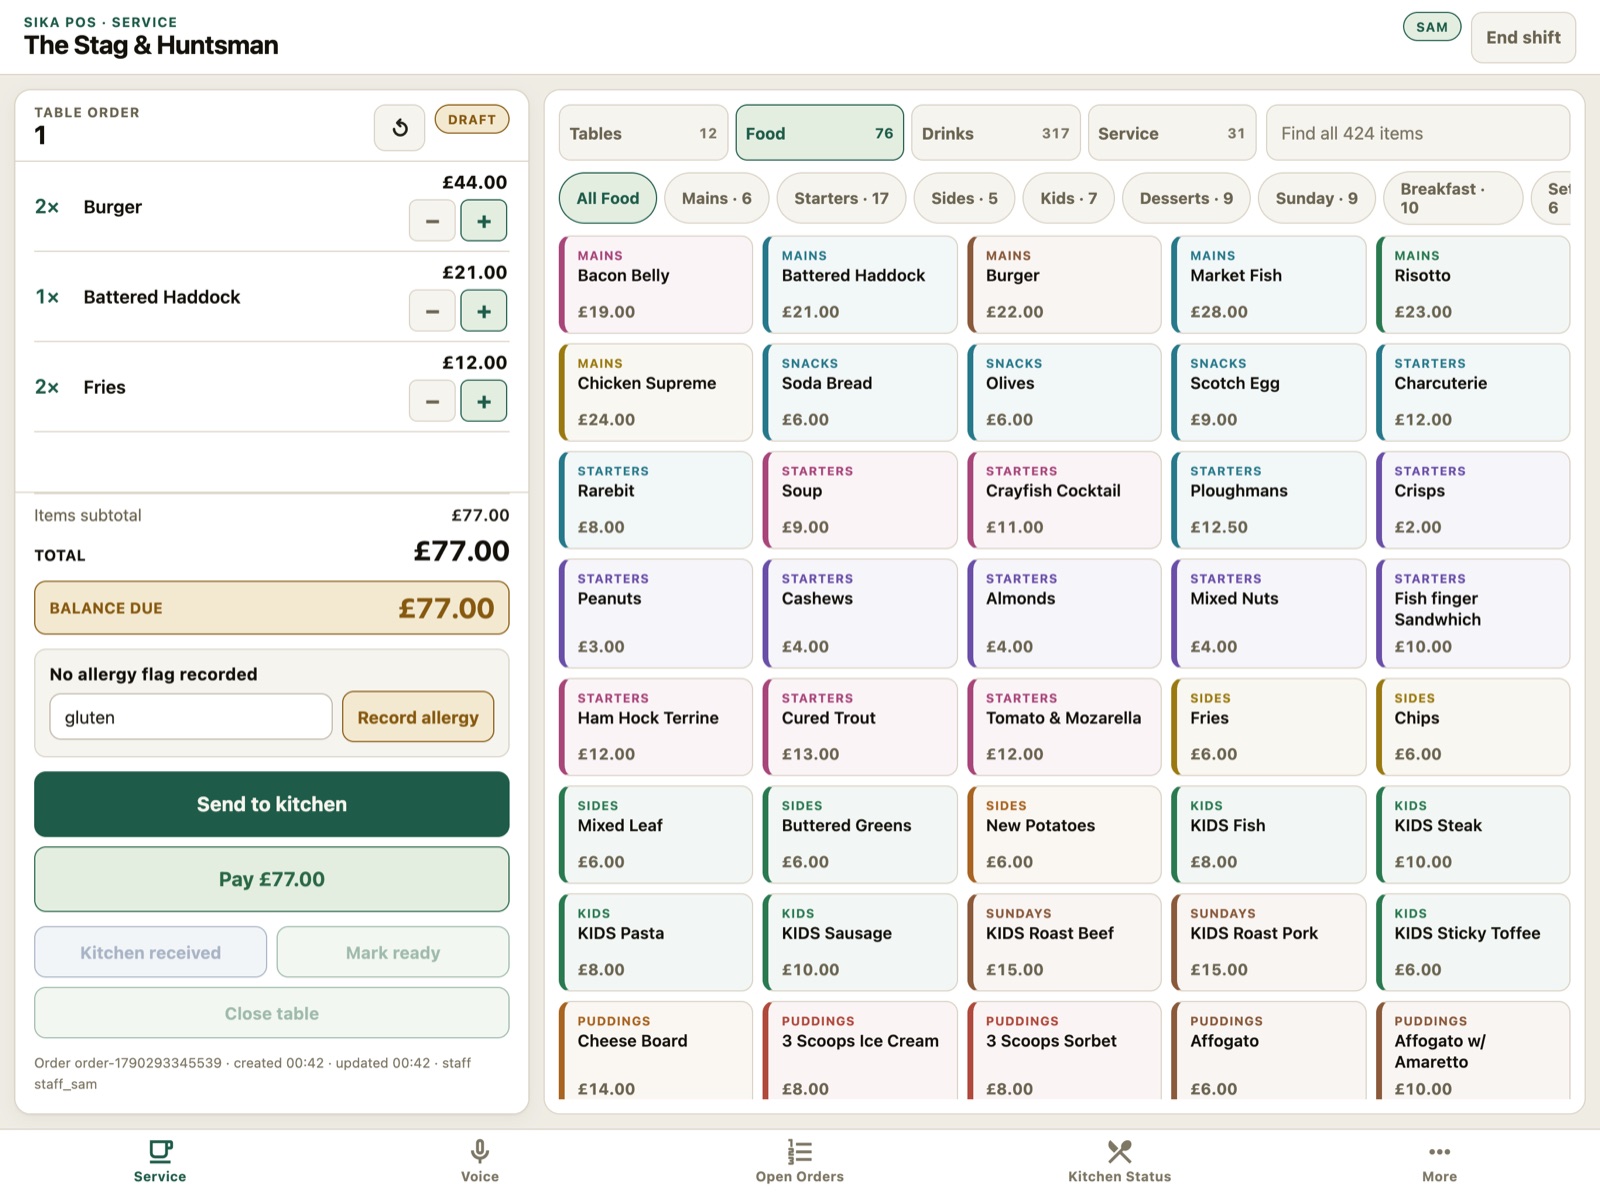Add Fish finger Sandwhich to order

[x=1472, y=613]
